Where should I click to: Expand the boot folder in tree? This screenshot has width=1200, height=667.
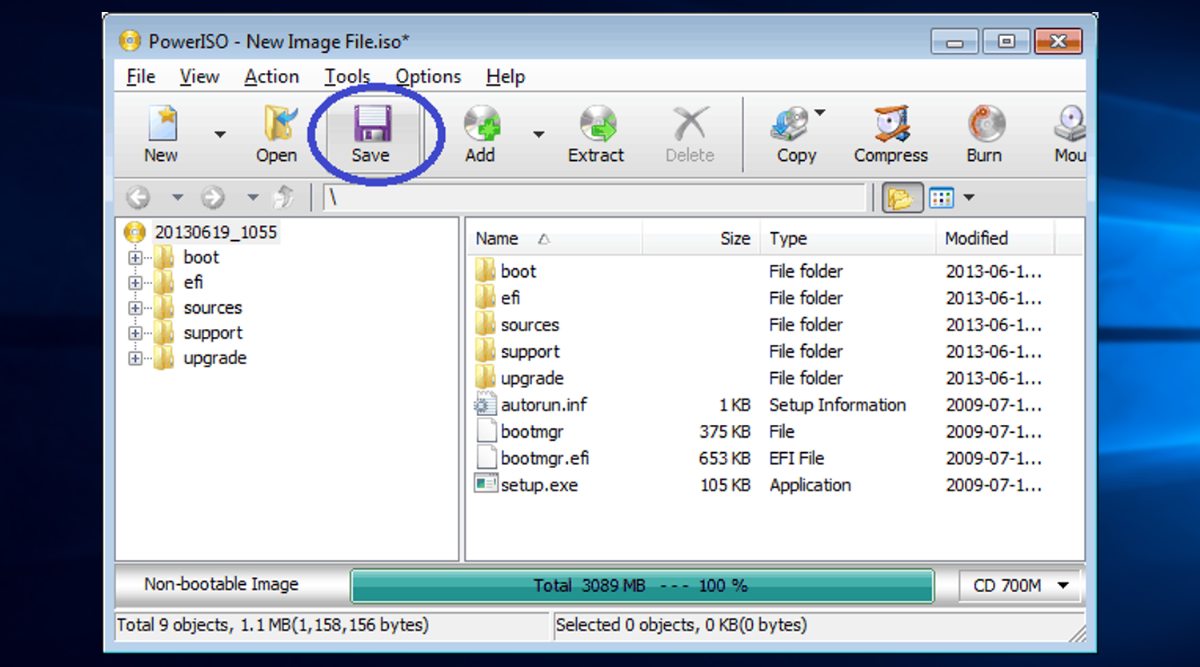click(135, 258)
